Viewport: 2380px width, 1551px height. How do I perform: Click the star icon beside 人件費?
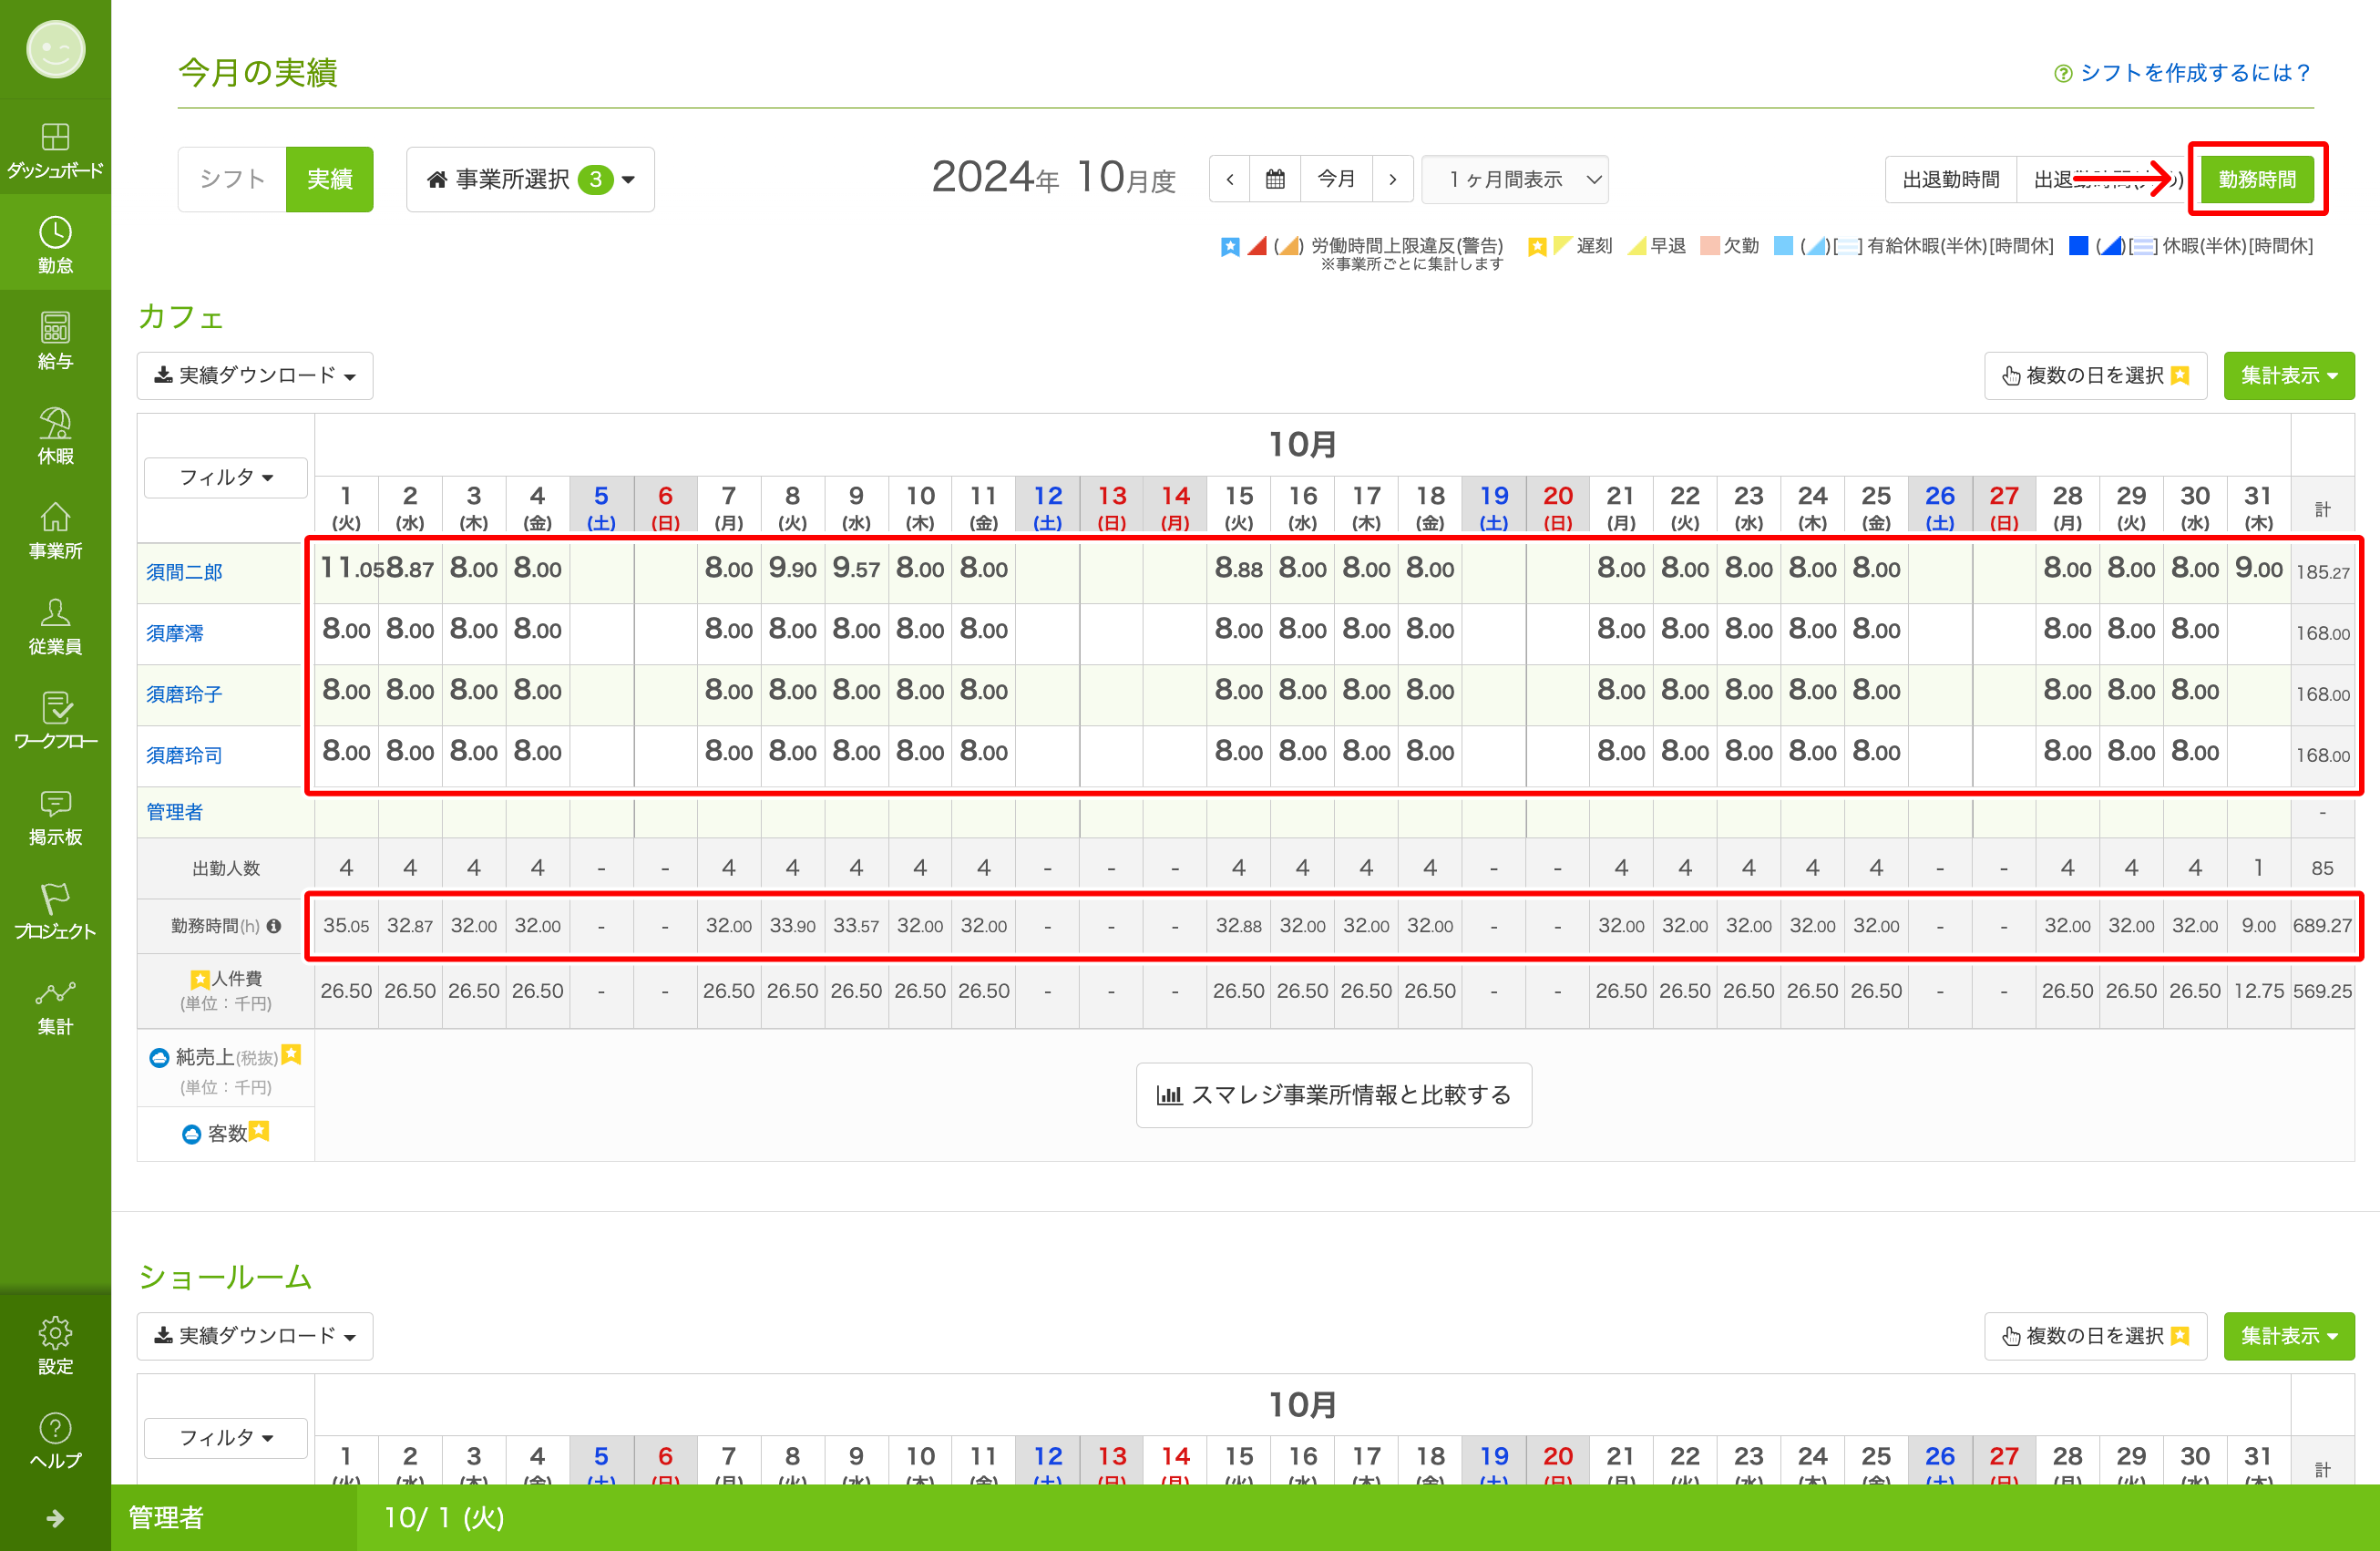point(199,978)
